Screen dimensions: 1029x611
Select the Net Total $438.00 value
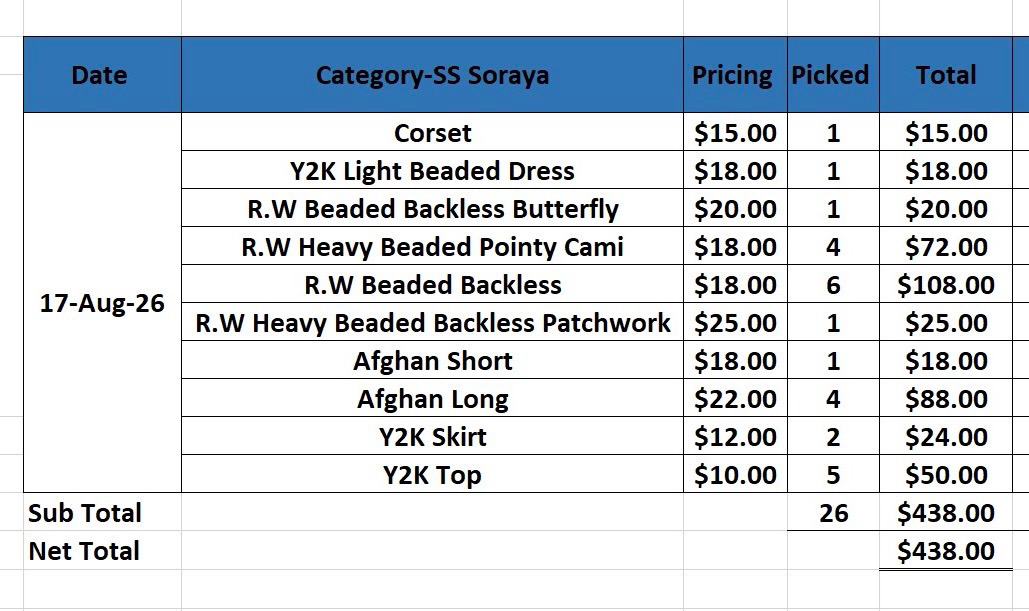[946, 551]
